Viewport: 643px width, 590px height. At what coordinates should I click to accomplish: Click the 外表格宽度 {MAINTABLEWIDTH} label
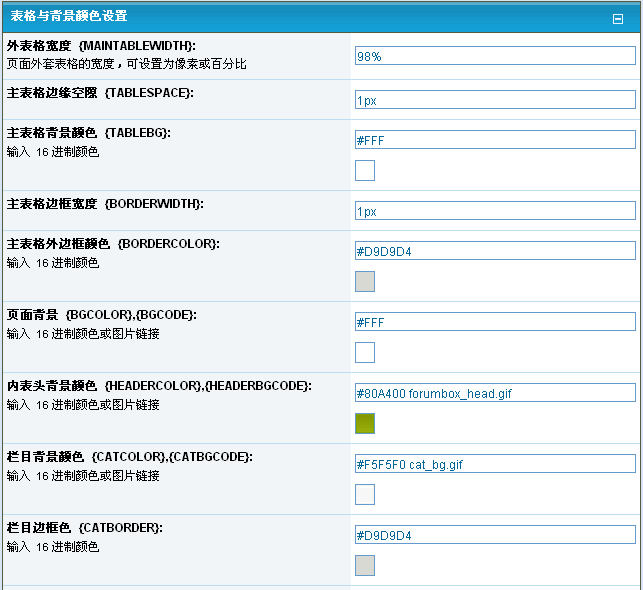(101, 46)
